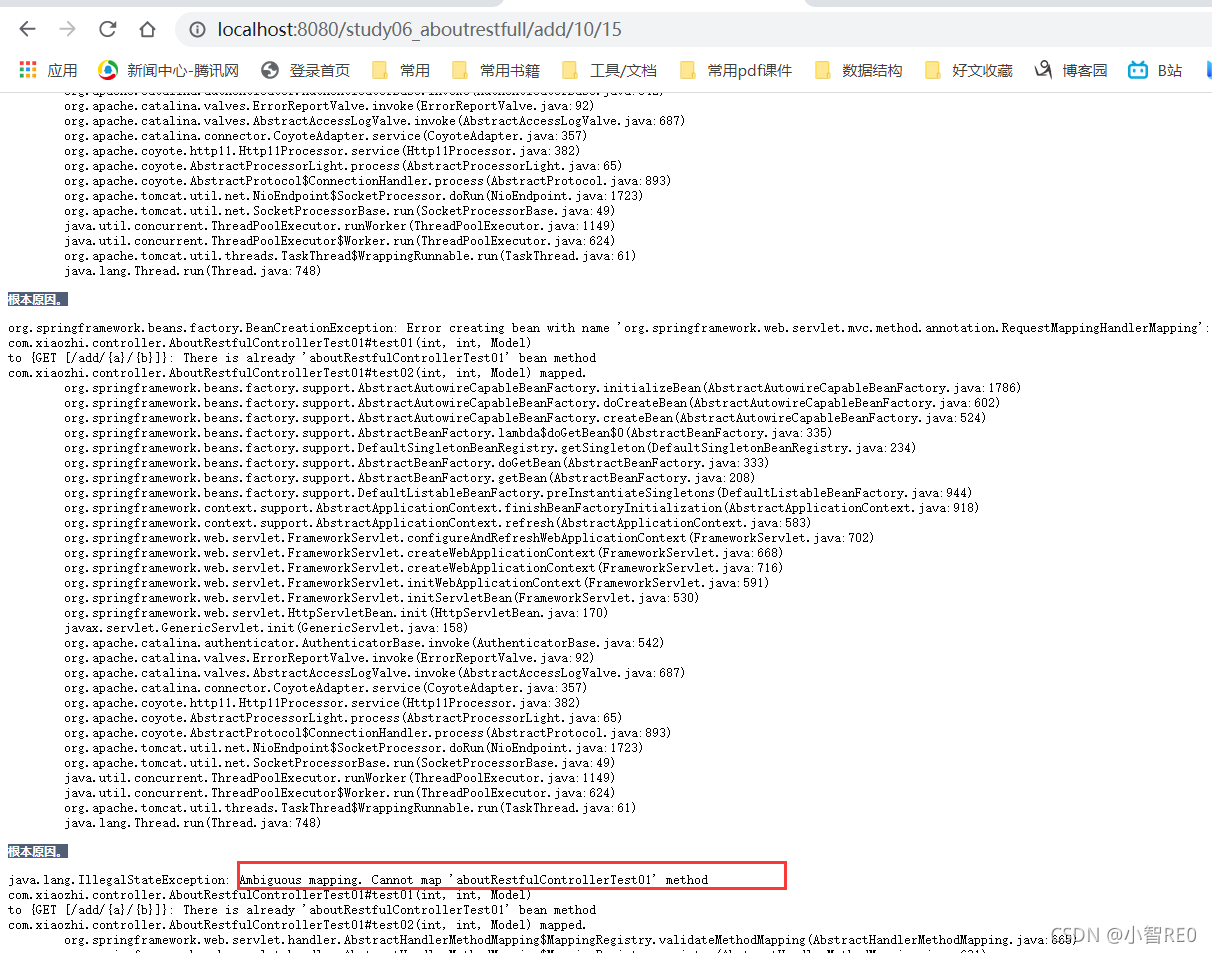Click validateMethodMapping stack trace line
The image size is (1212, 953).
coord(570,940)
